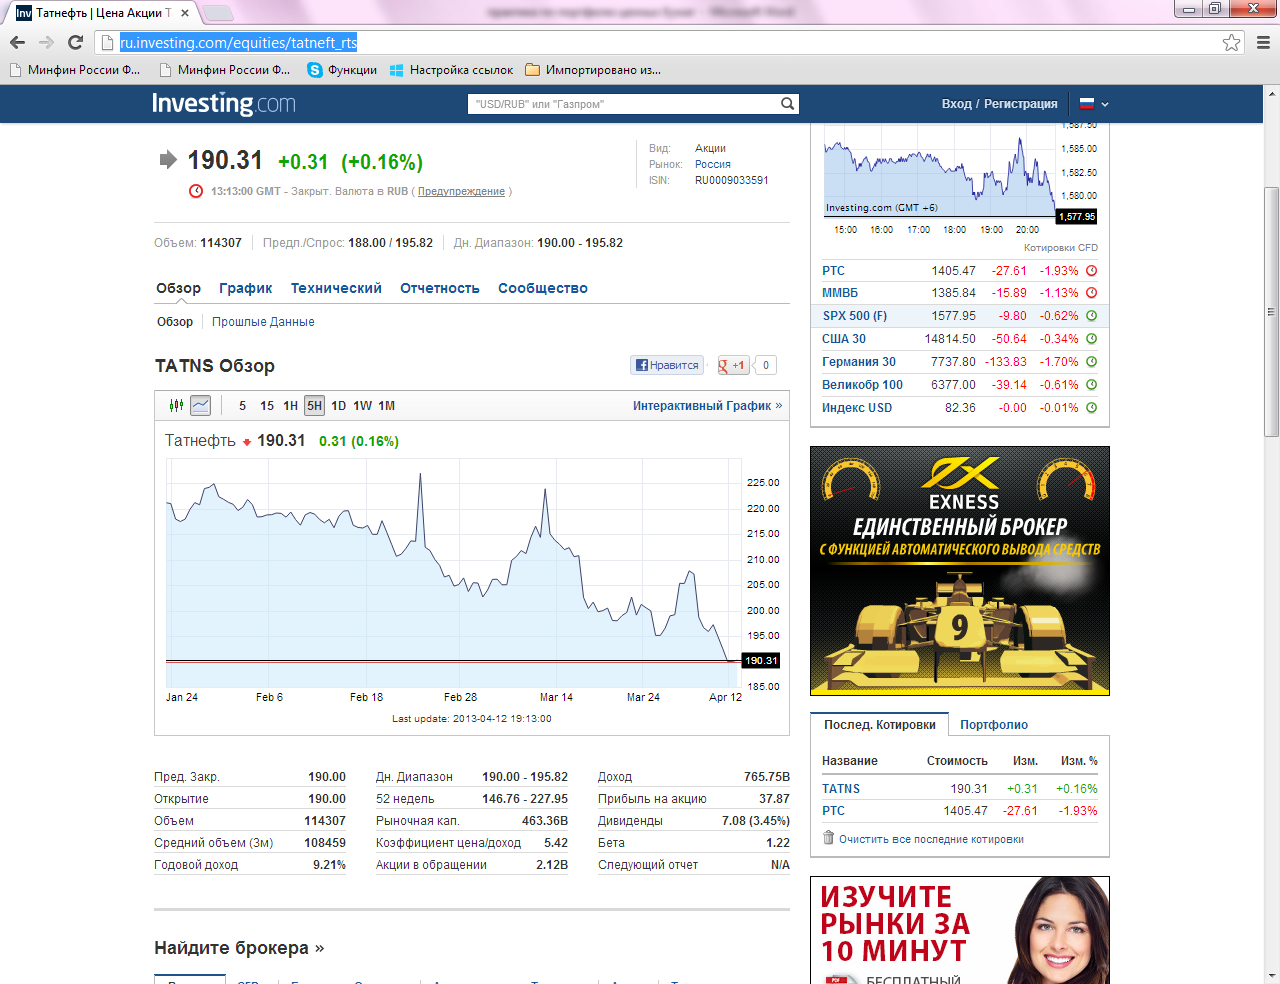
Task: Click the Investing.com logo
Action: click(224, 104)
